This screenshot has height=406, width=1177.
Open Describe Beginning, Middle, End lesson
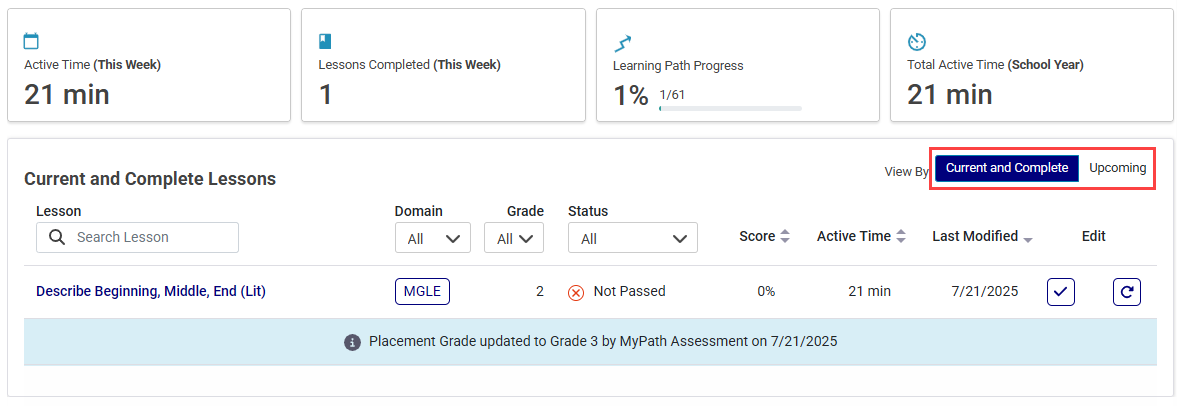pos(151,292)
